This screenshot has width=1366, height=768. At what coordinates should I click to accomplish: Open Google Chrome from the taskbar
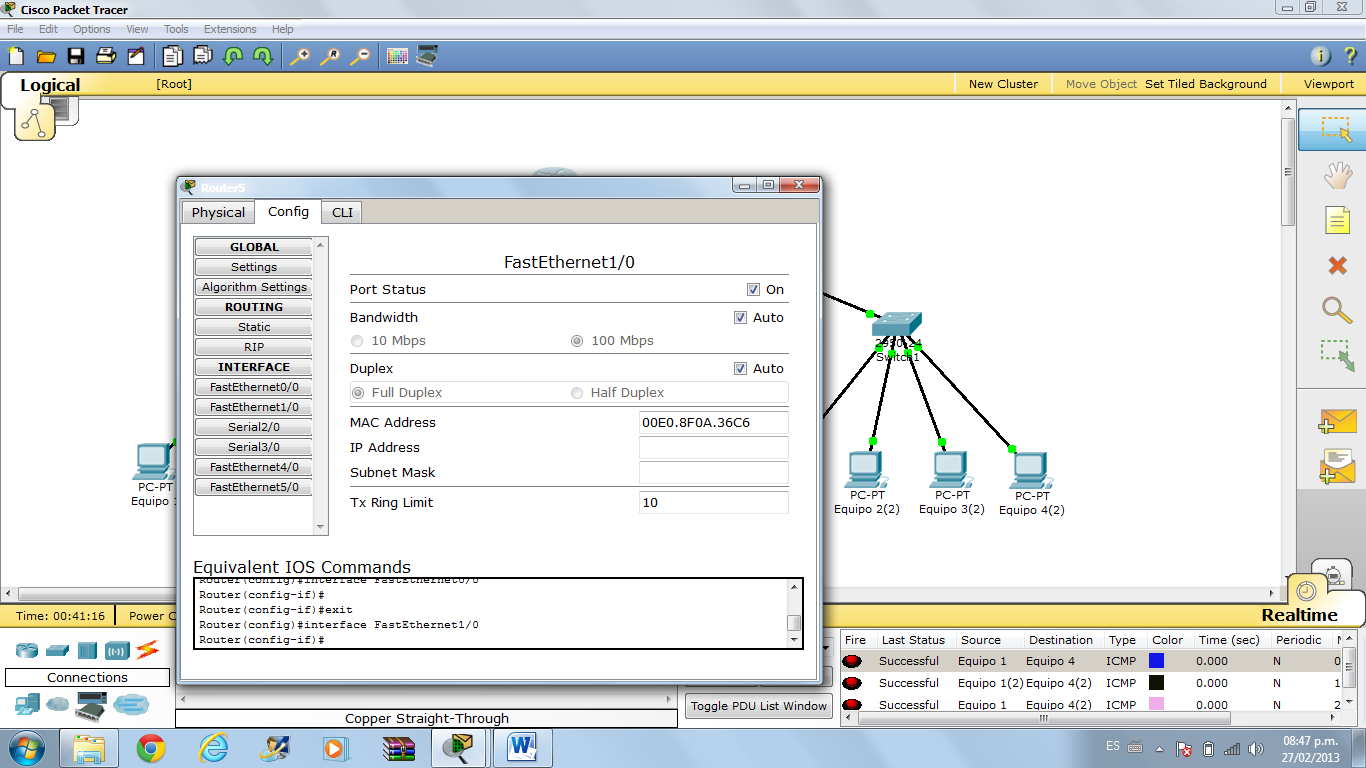pyautogui.click(x=151, y=748)
